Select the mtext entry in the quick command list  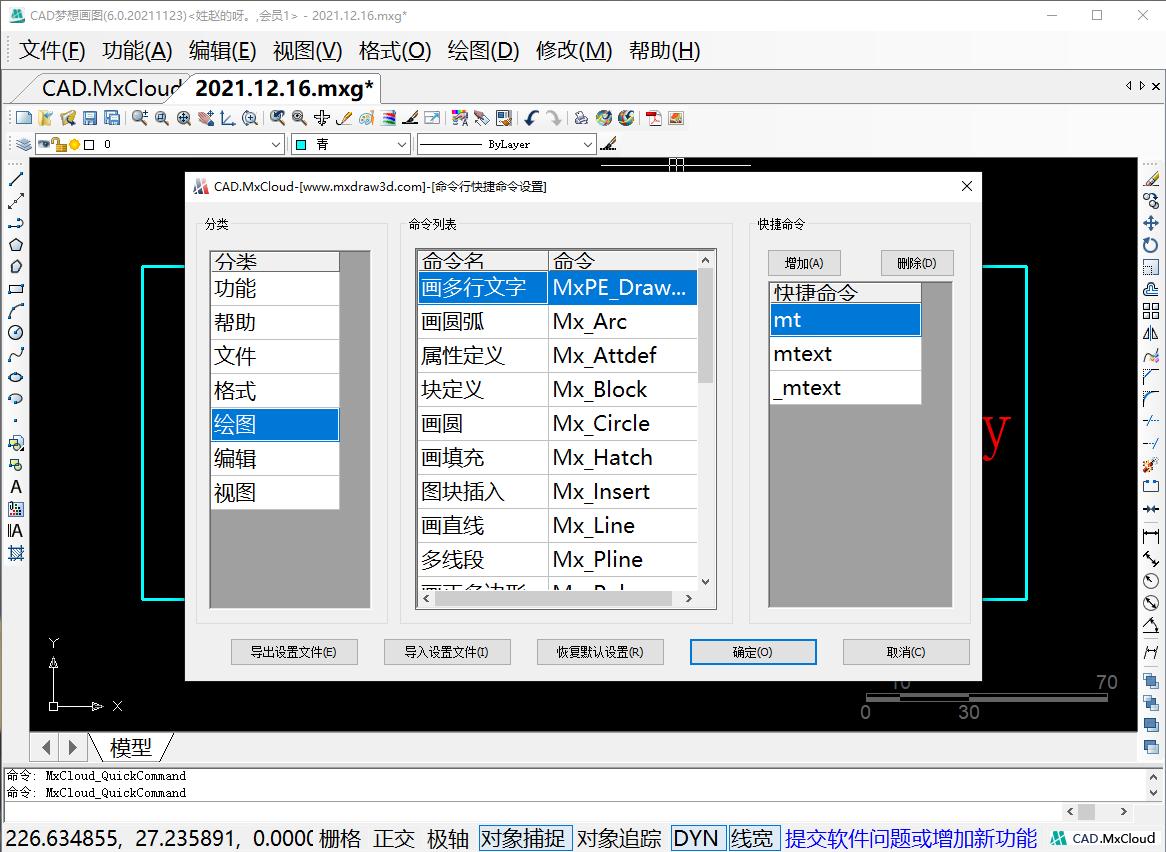click(845, 354)
